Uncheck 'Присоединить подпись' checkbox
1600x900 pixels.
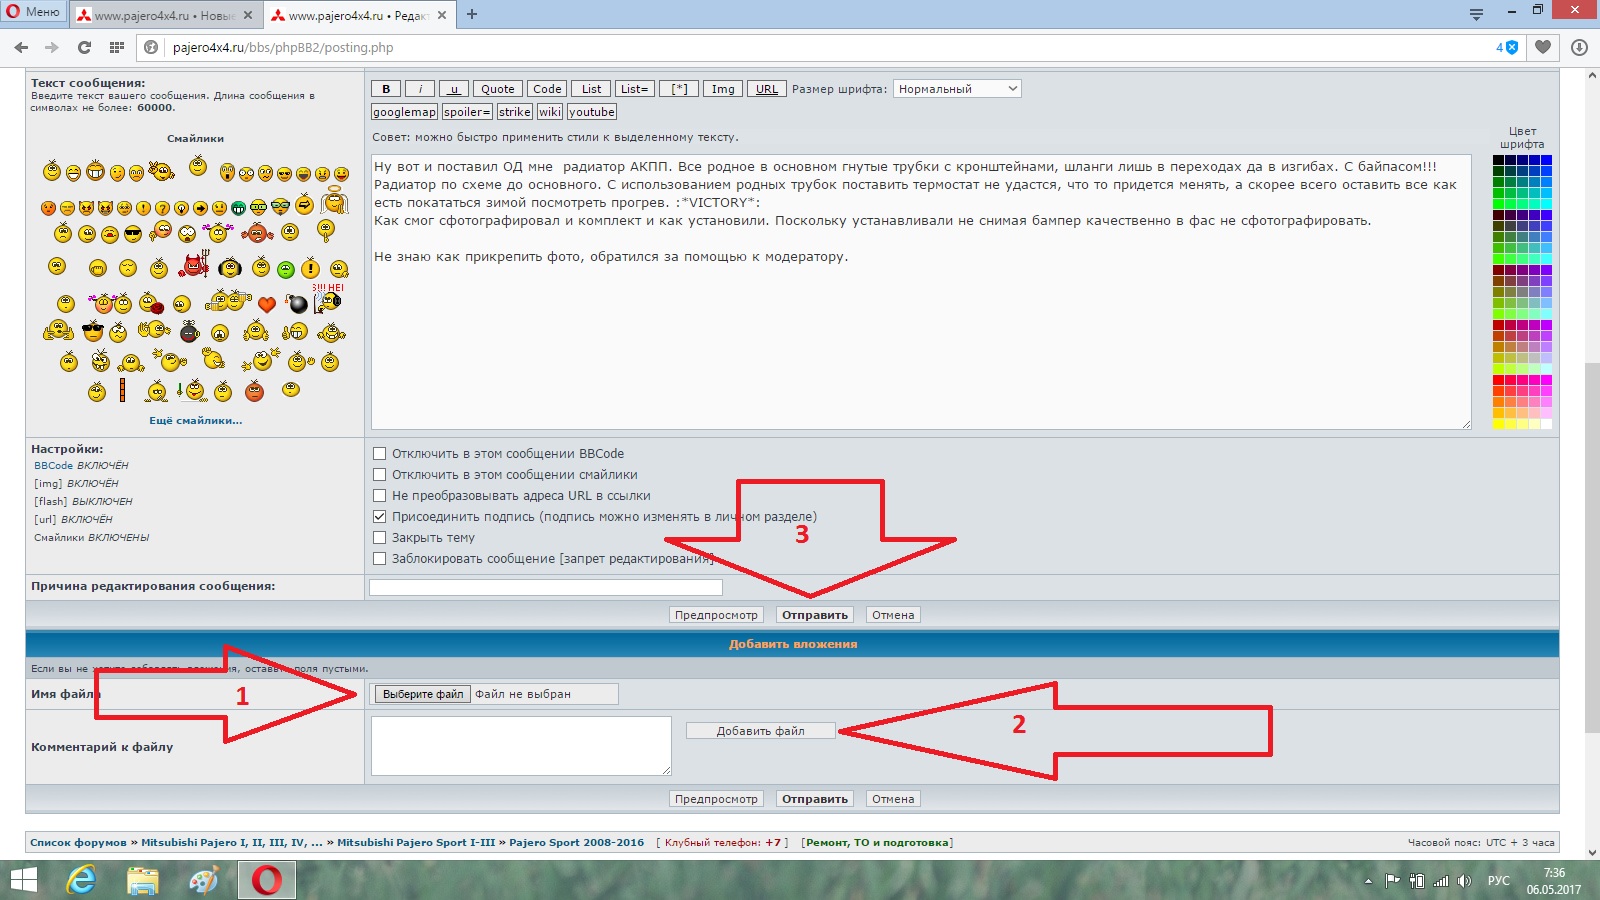pos(379,517)
